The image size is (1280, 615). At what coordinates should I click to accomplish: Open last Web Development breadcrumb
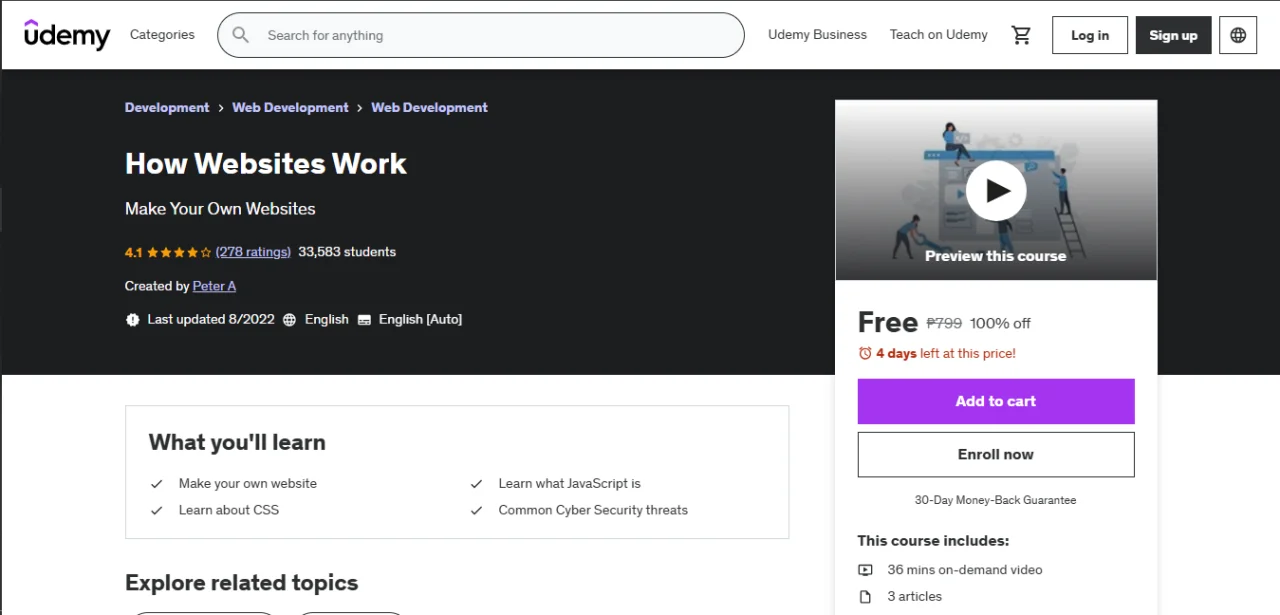429,108
